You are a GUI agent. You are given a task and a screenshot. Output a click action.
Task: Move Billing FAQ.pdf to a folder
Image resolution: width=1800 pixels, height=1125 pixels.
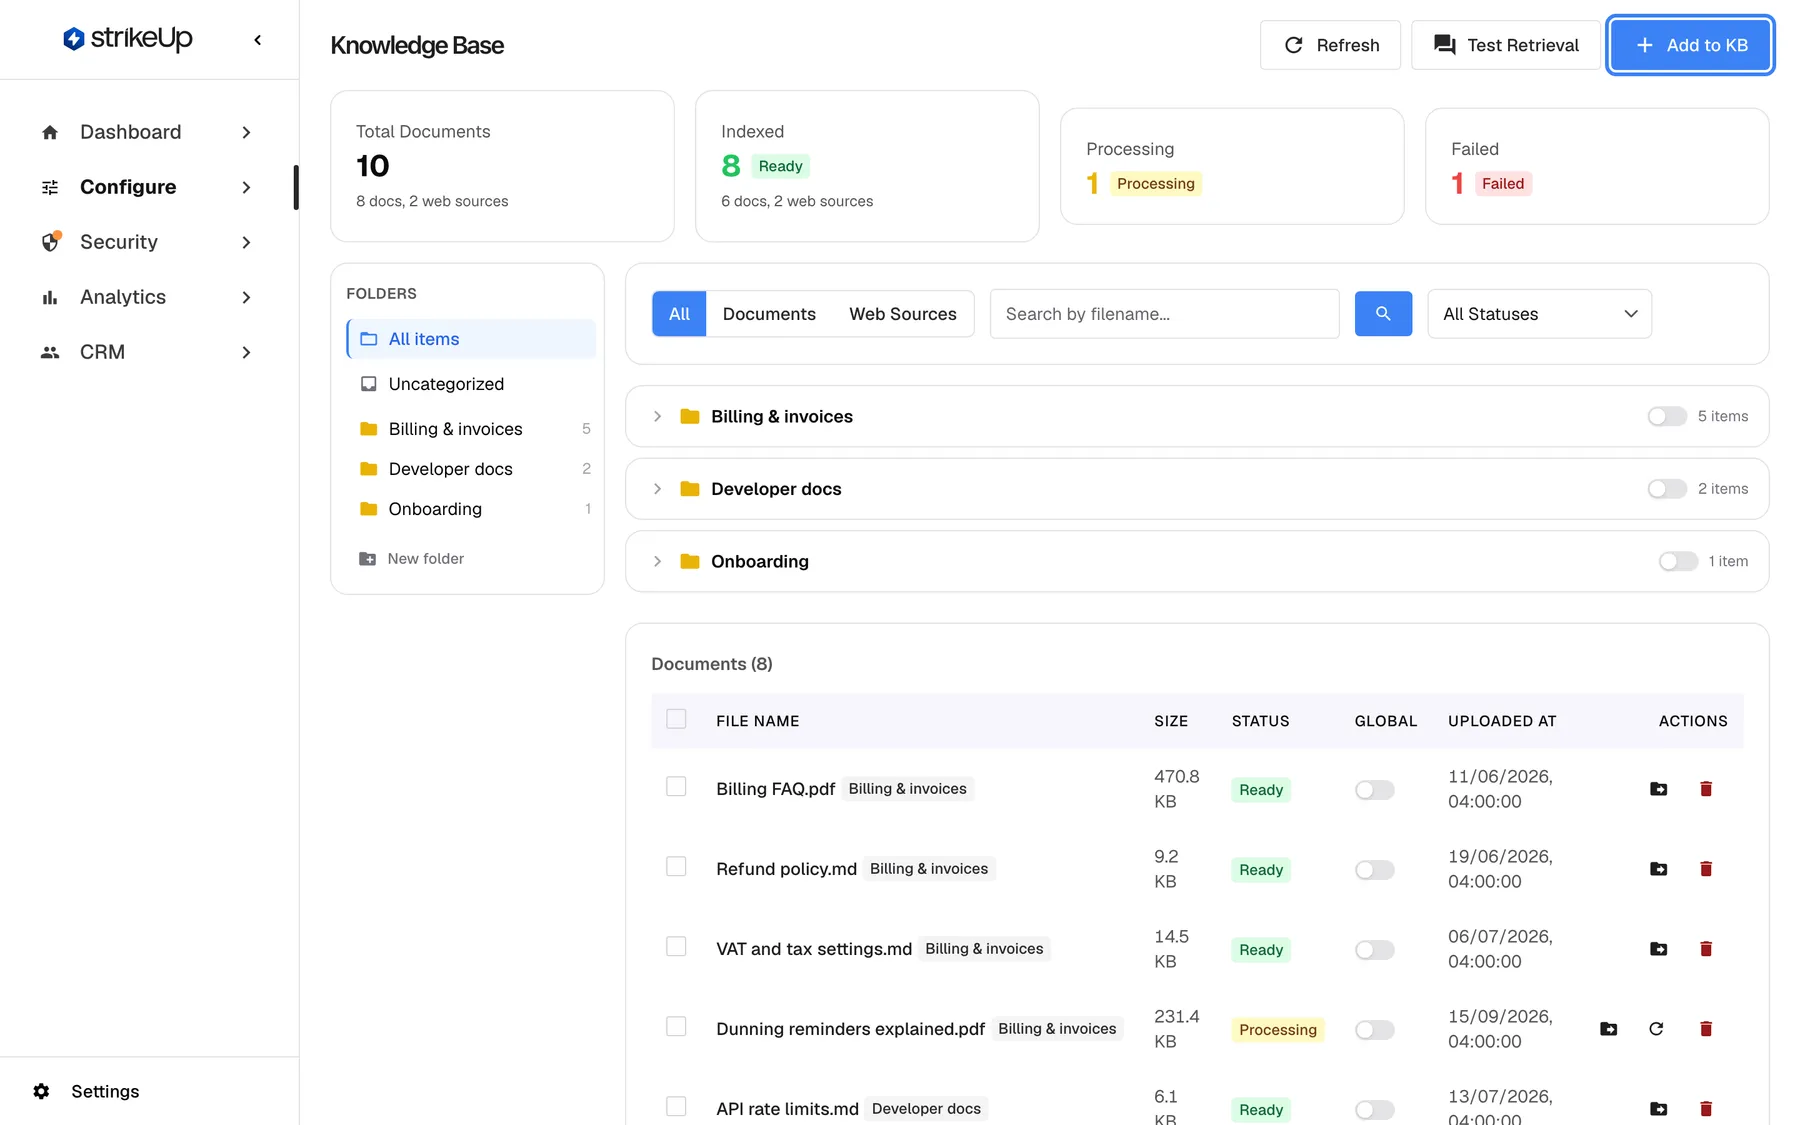tap(1658, 789)
